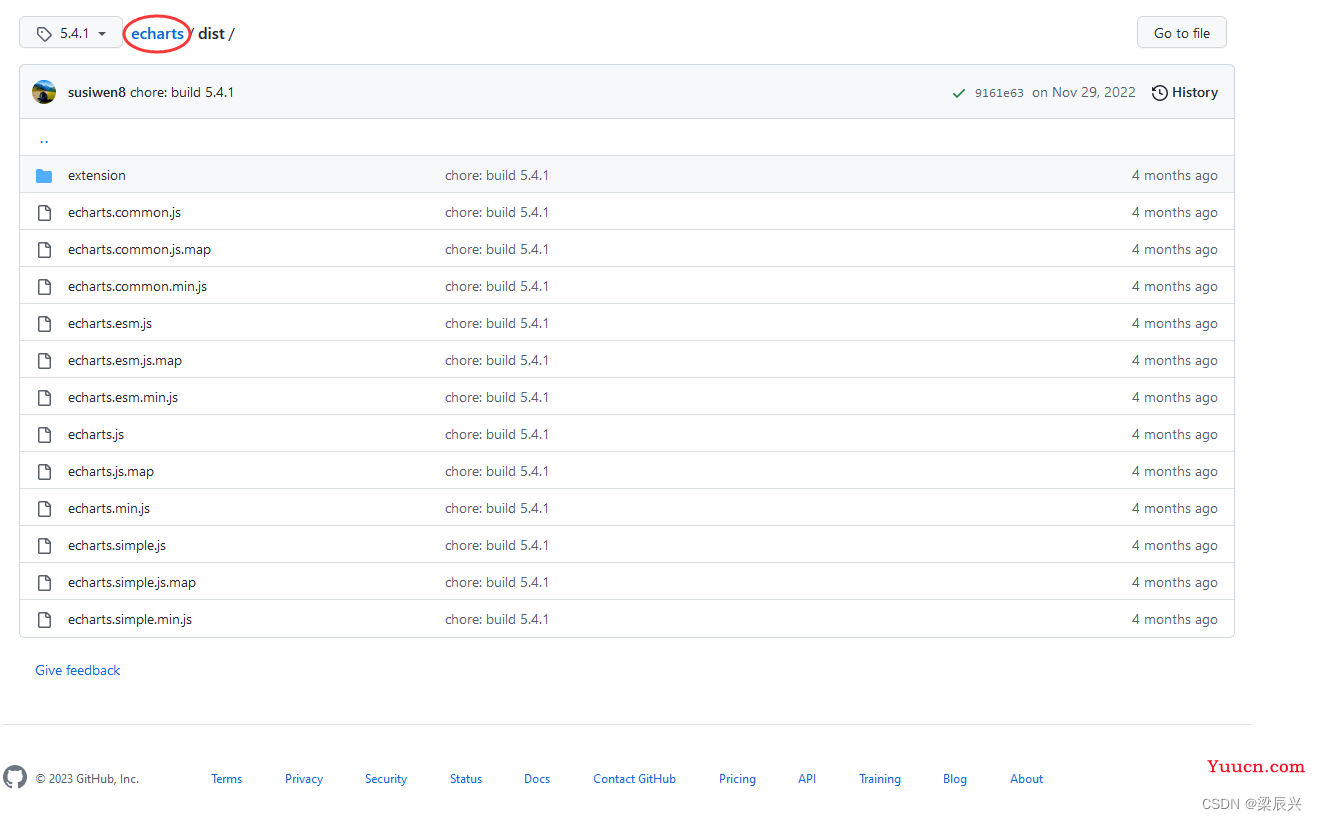
Task: Open the 5.4.1 tag dropdown
Action: point(71,33)
